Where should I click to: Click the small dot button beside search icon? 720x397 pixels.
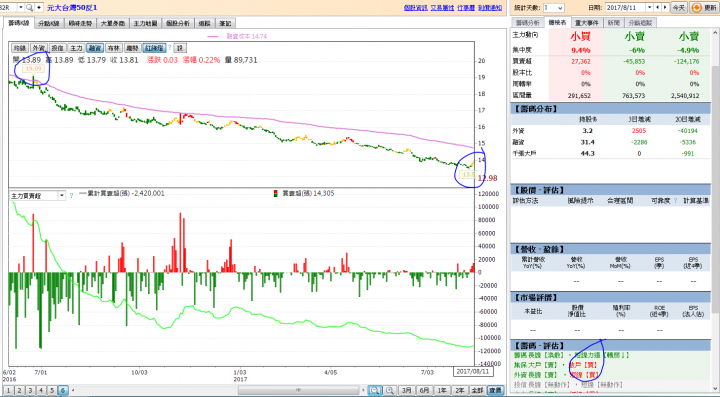pyautogui.click(x=39, y=8)
